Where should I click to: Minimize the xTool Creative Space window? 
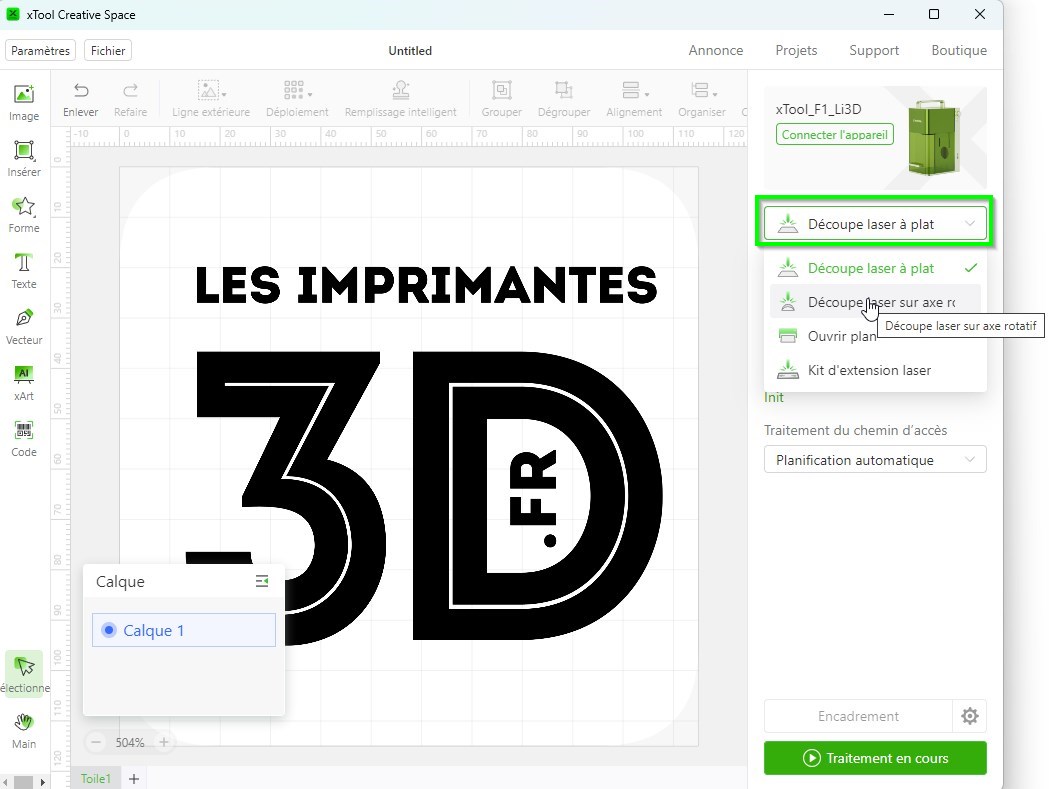[x=889, y=14]
